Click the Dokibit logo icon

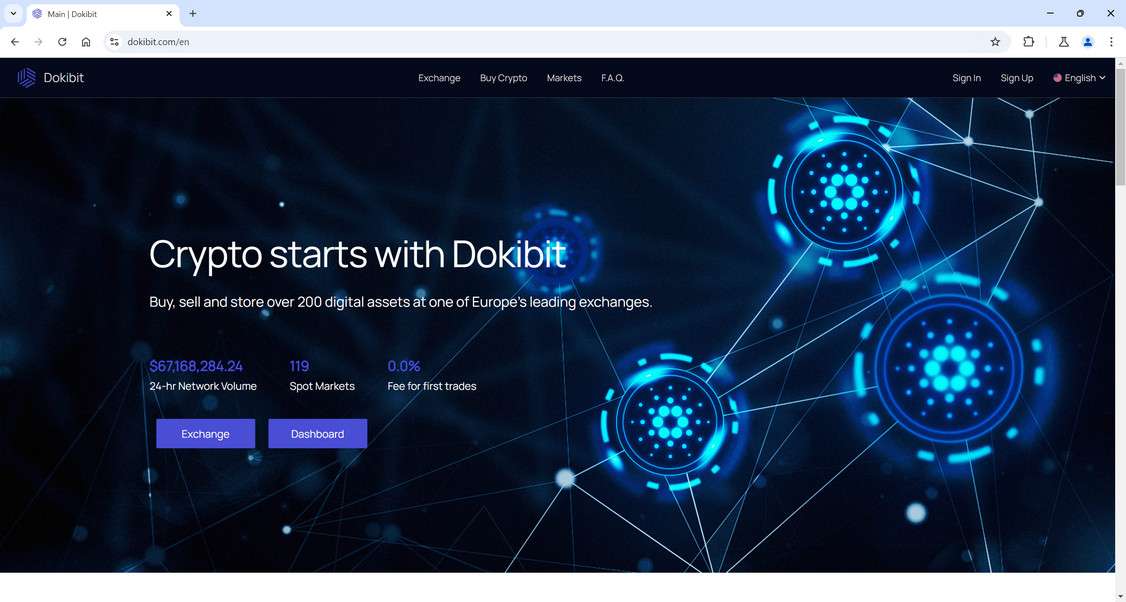point(27,78)
